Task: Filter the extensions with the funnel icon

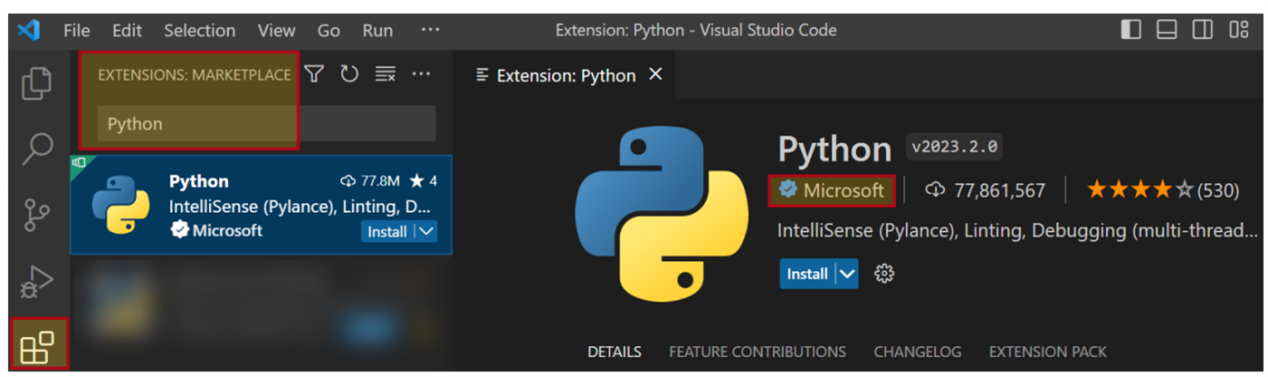Action: coord(314,74)
